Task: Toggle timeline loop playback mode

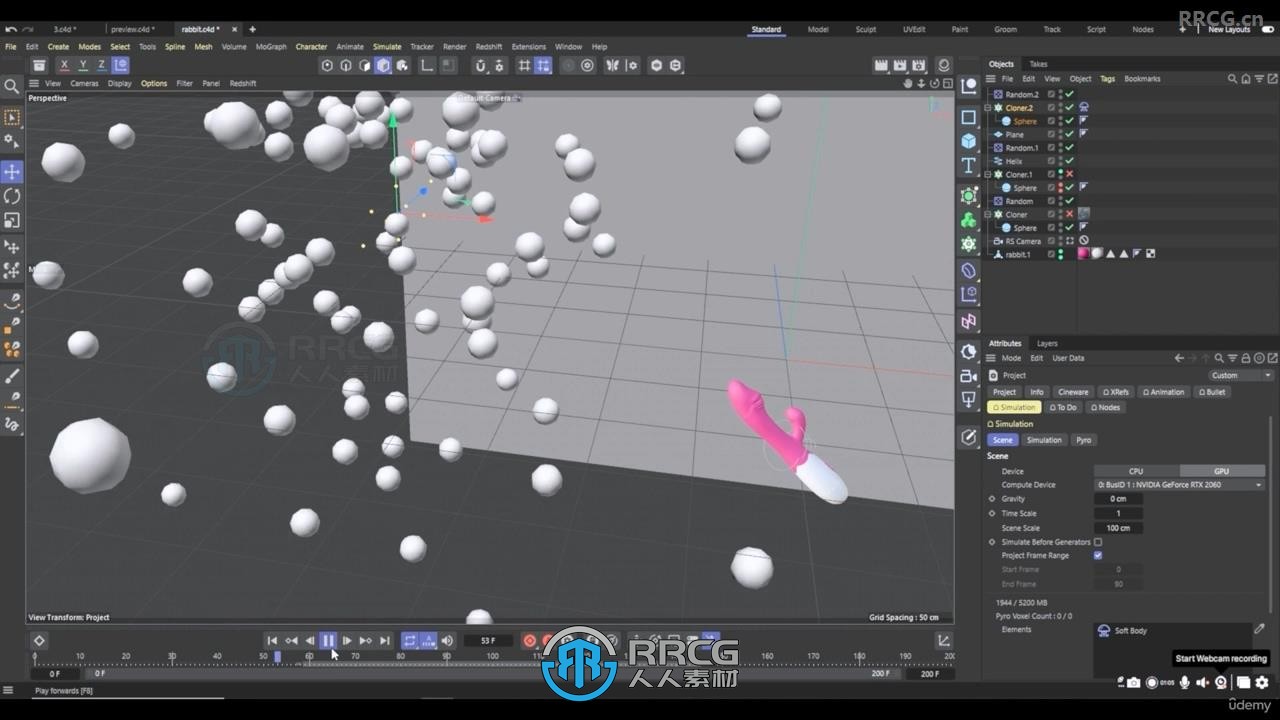Action: tap(409, 640)
